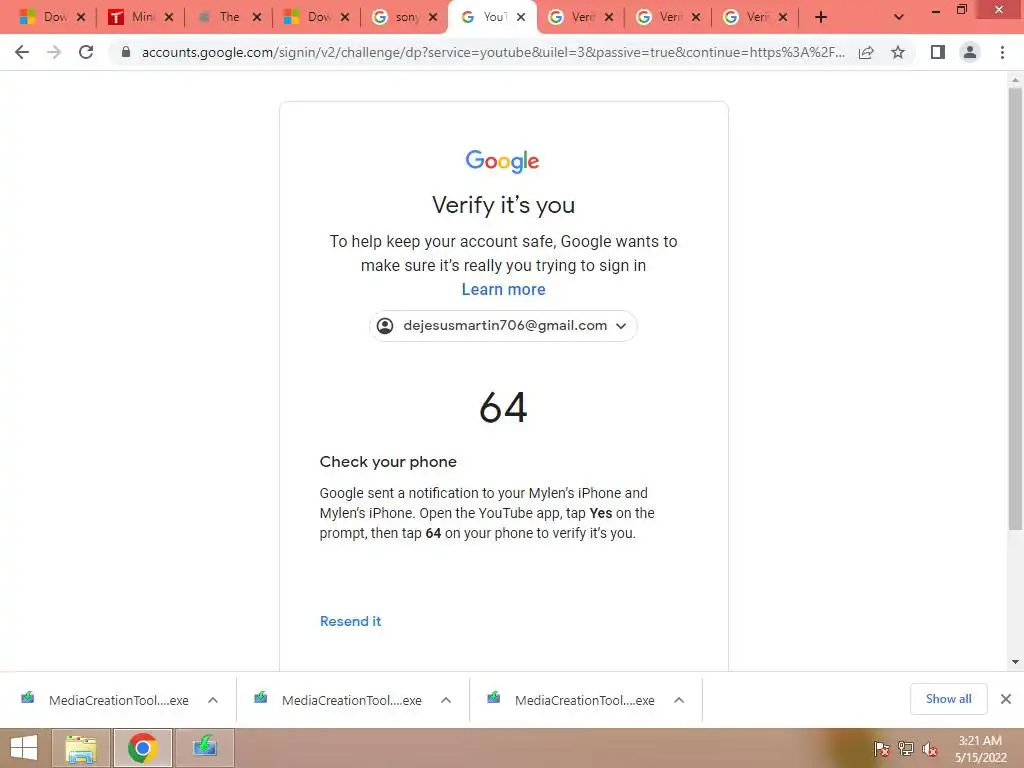Screen dimensions: 1024x768
Task: Open a new browser tab
Action: [821, 17]
